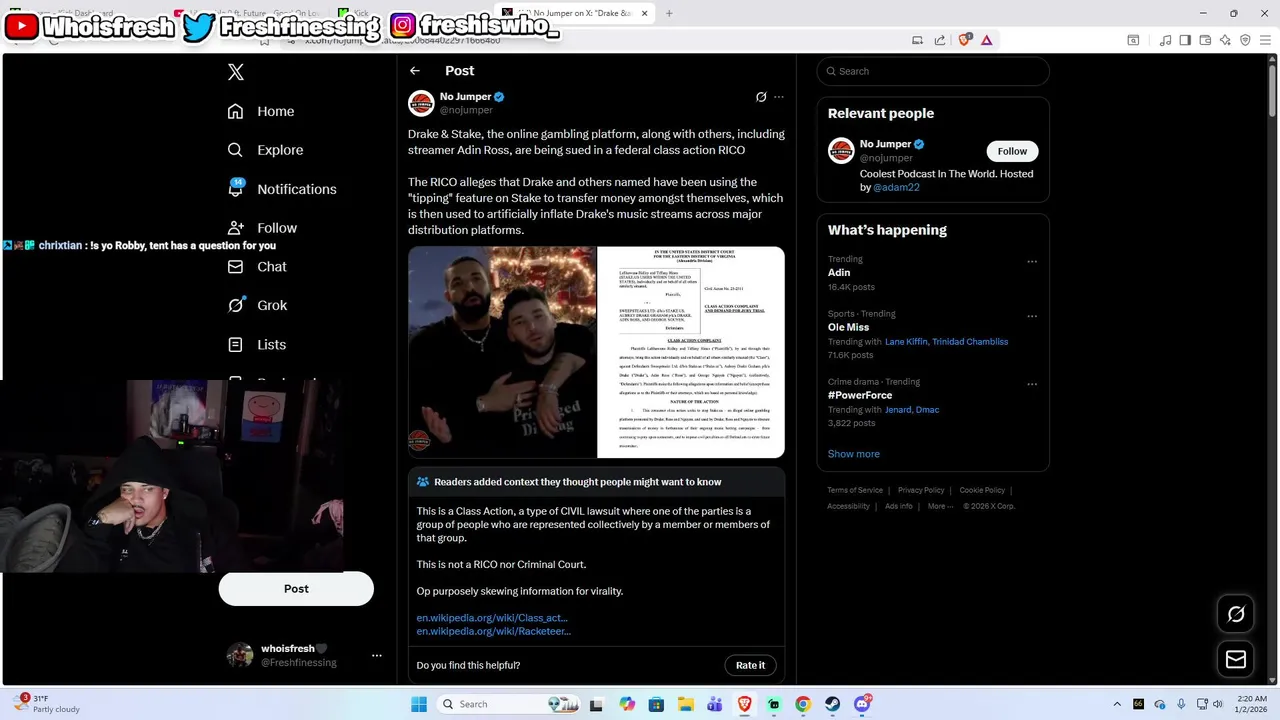
Task: Click the Brave Shields lion icon
Action: pos(965,40)
